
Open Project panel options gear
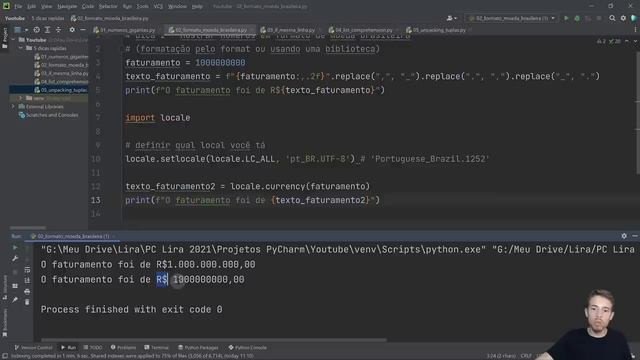(72, 30)
